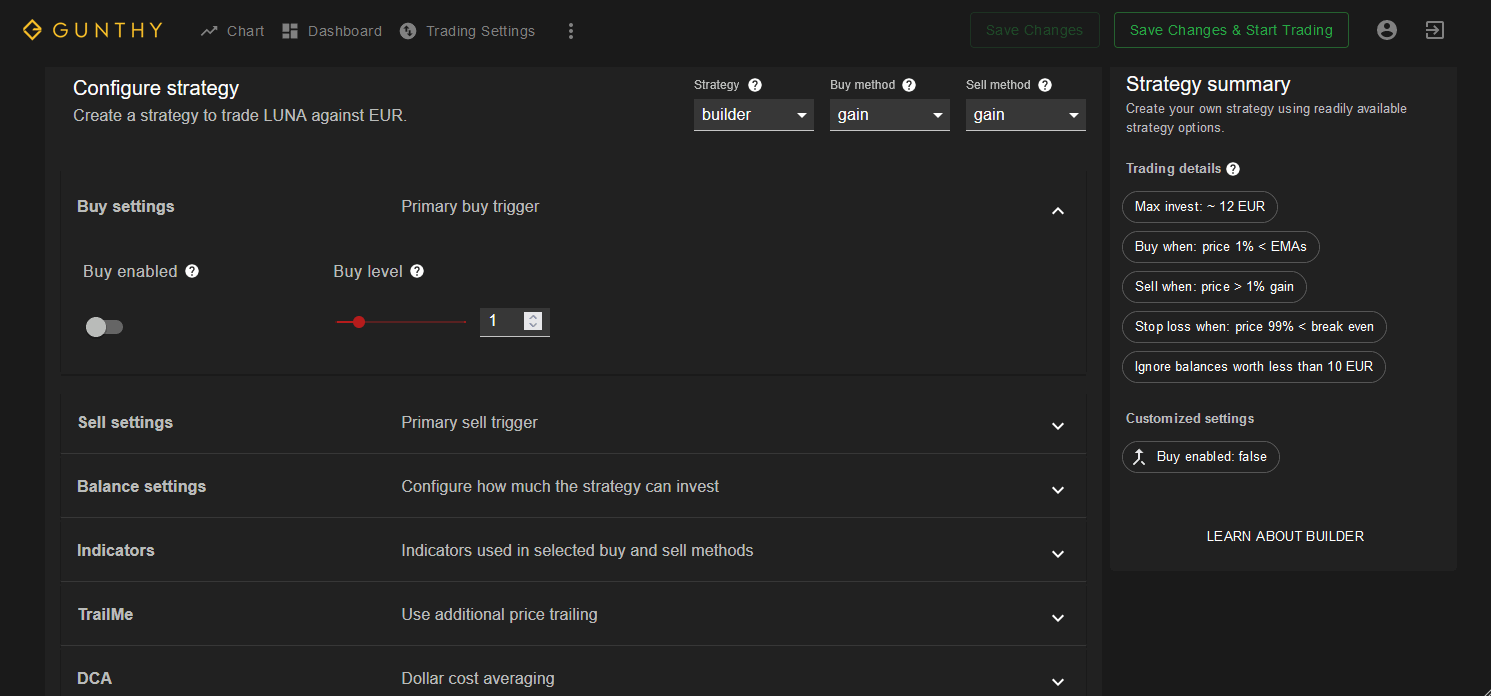Expand the TrailMe section
1491x696 pixels.
click(574, 614)
